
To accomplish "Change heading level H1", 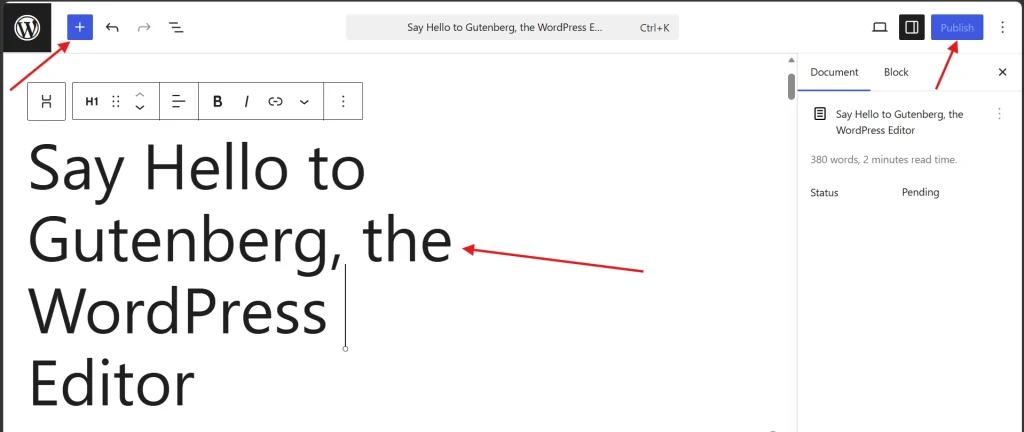I will 91,101.
